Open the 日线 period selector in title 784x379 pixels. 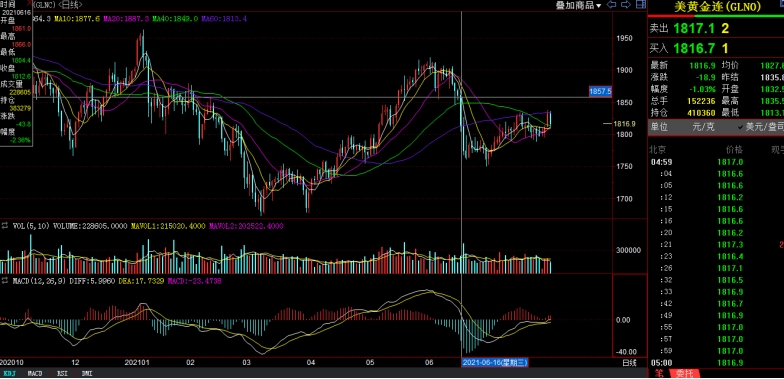(x=70, y=4)
